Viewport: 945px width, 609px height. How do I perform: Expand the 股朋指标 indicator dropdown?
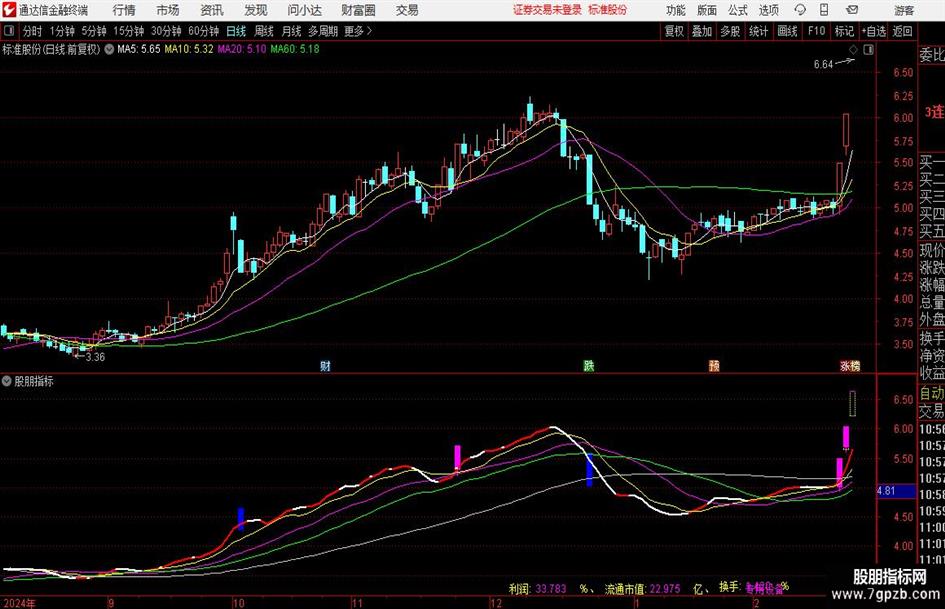coord(7,381)
